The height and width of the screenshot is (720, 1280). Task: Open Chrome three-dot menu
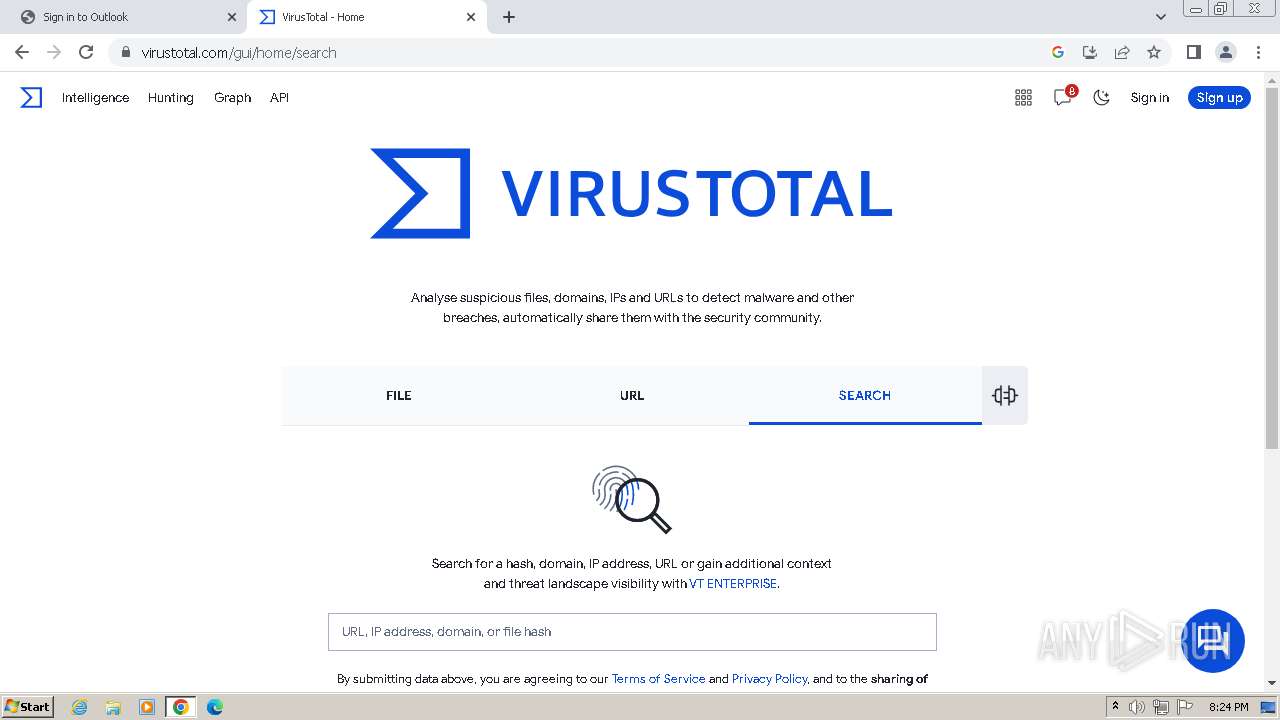[1258, 52]
